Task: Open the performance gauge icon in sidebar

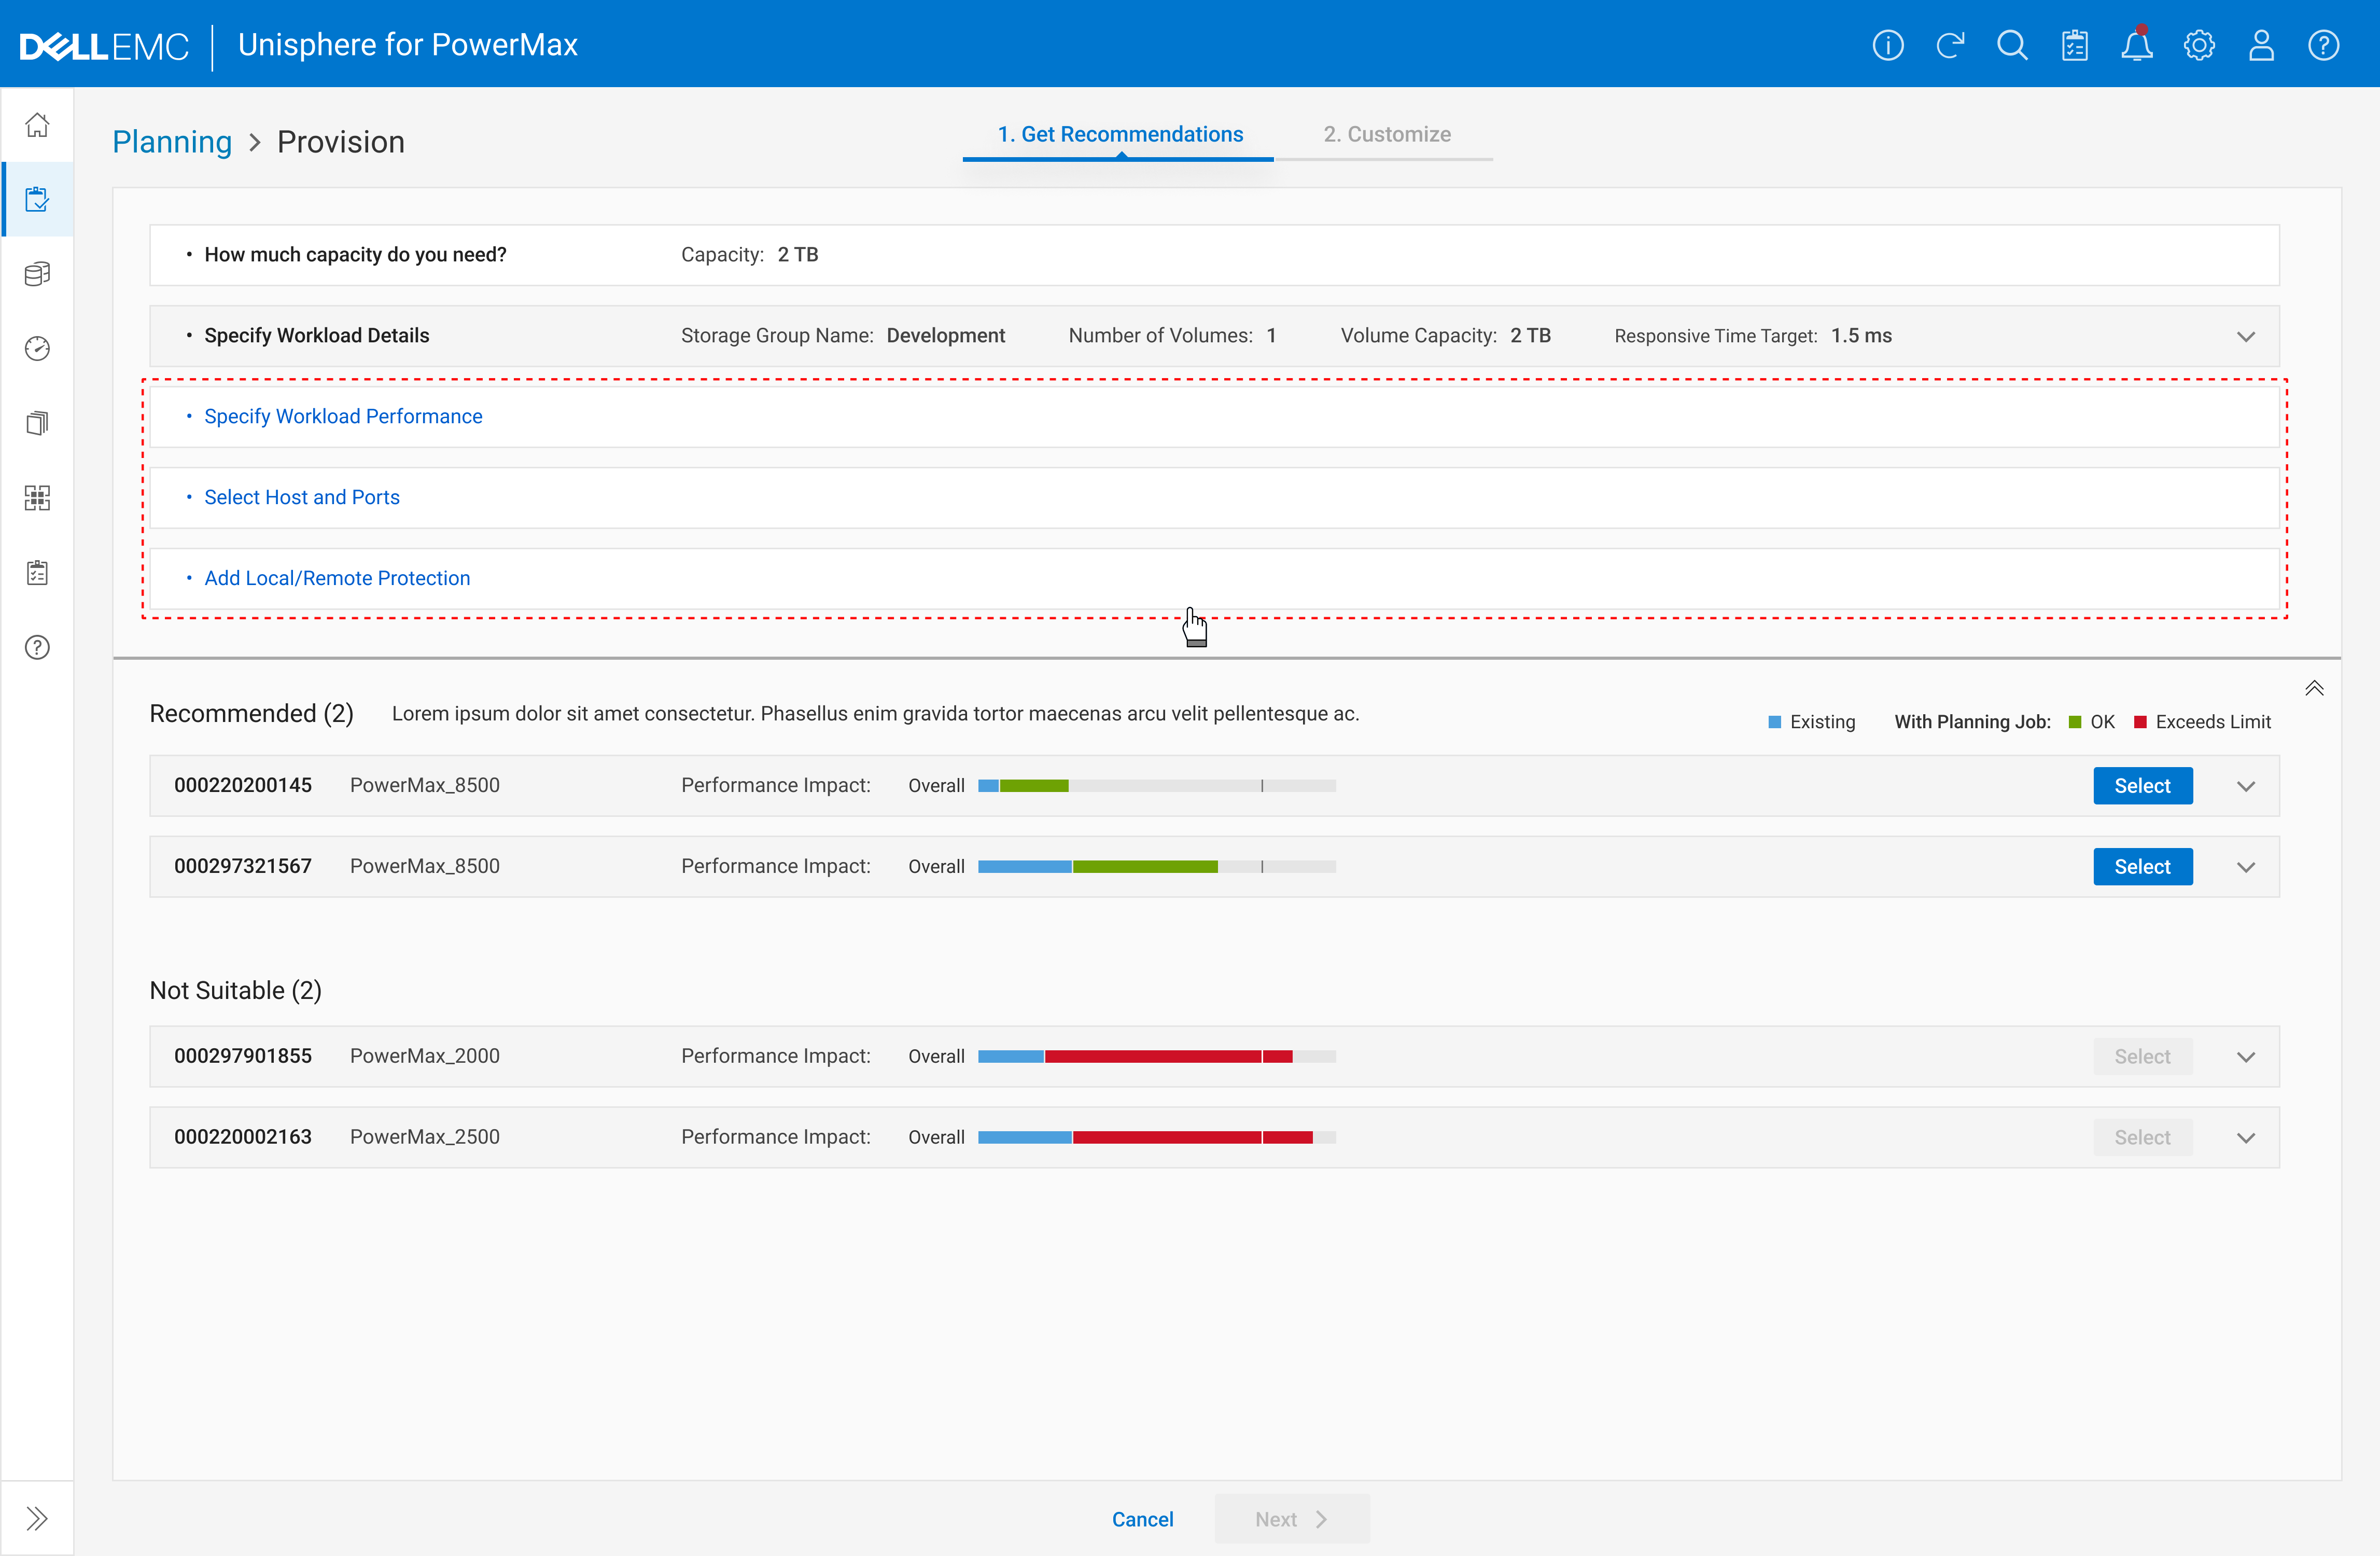Action: (x=37, y=348)
